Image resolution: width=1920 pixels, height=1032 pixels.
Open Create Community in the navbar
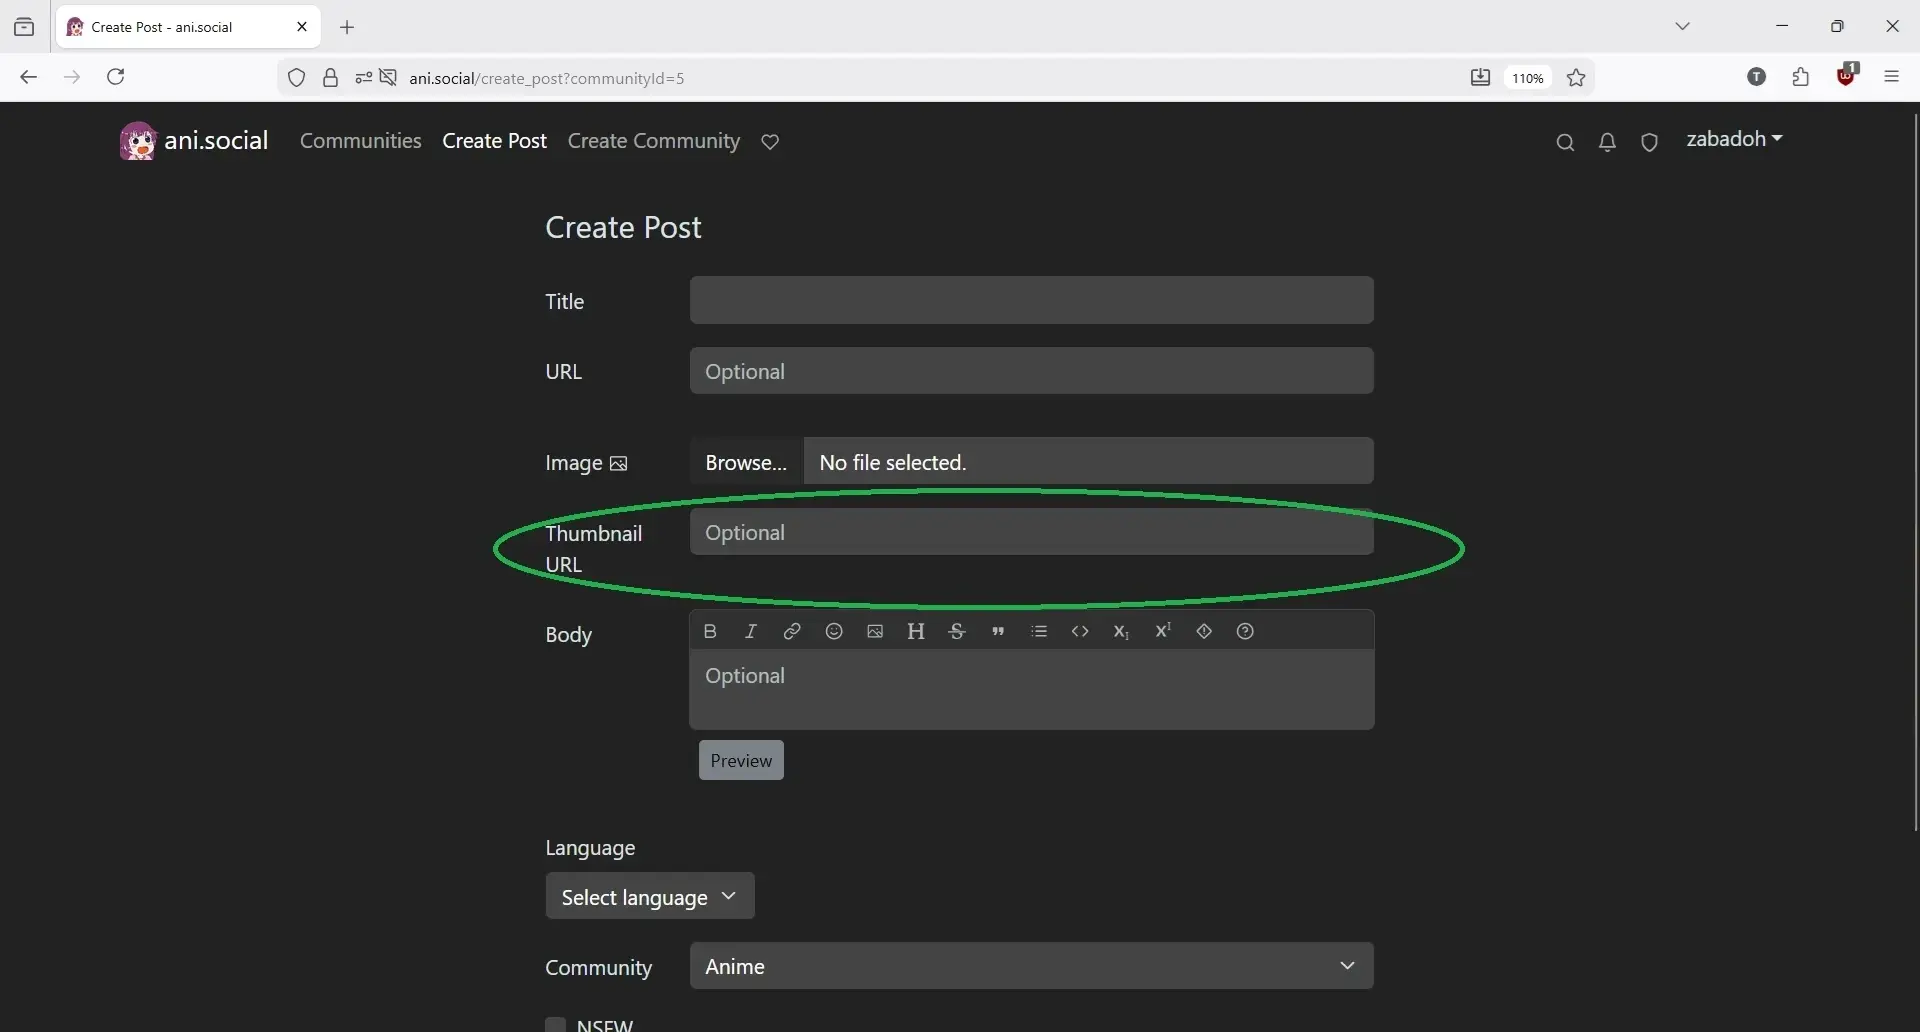654,141
